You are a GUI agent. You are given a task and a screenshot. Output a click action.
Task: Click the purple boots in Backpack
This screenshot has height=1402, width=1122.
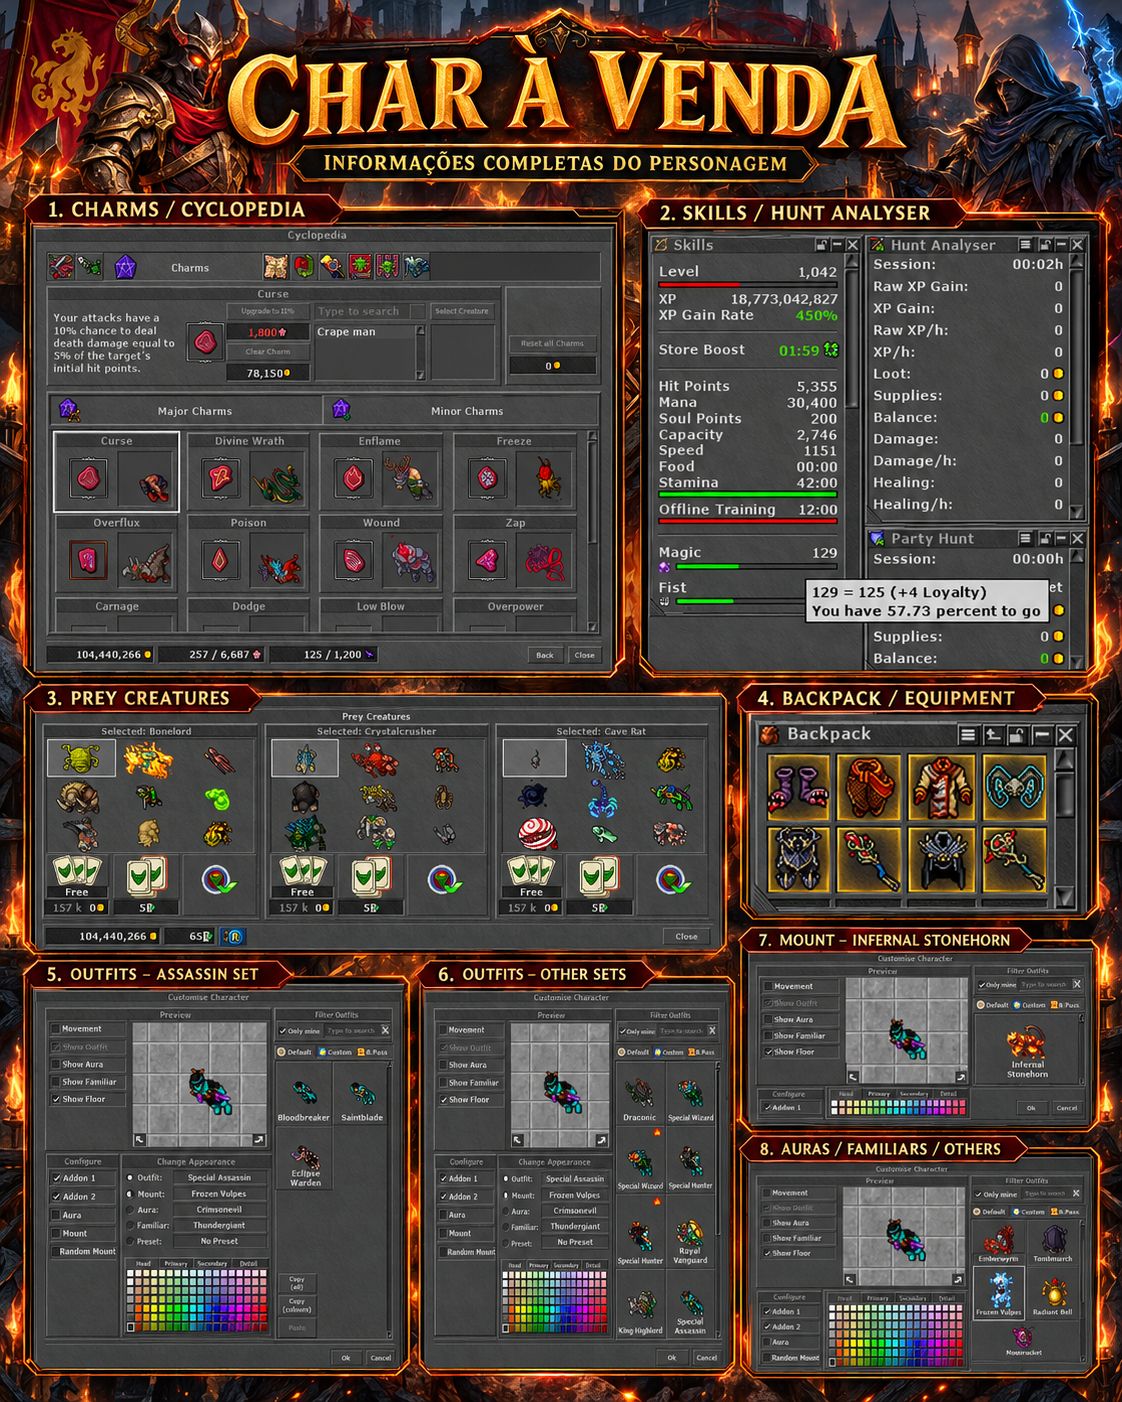pos(798,787)
